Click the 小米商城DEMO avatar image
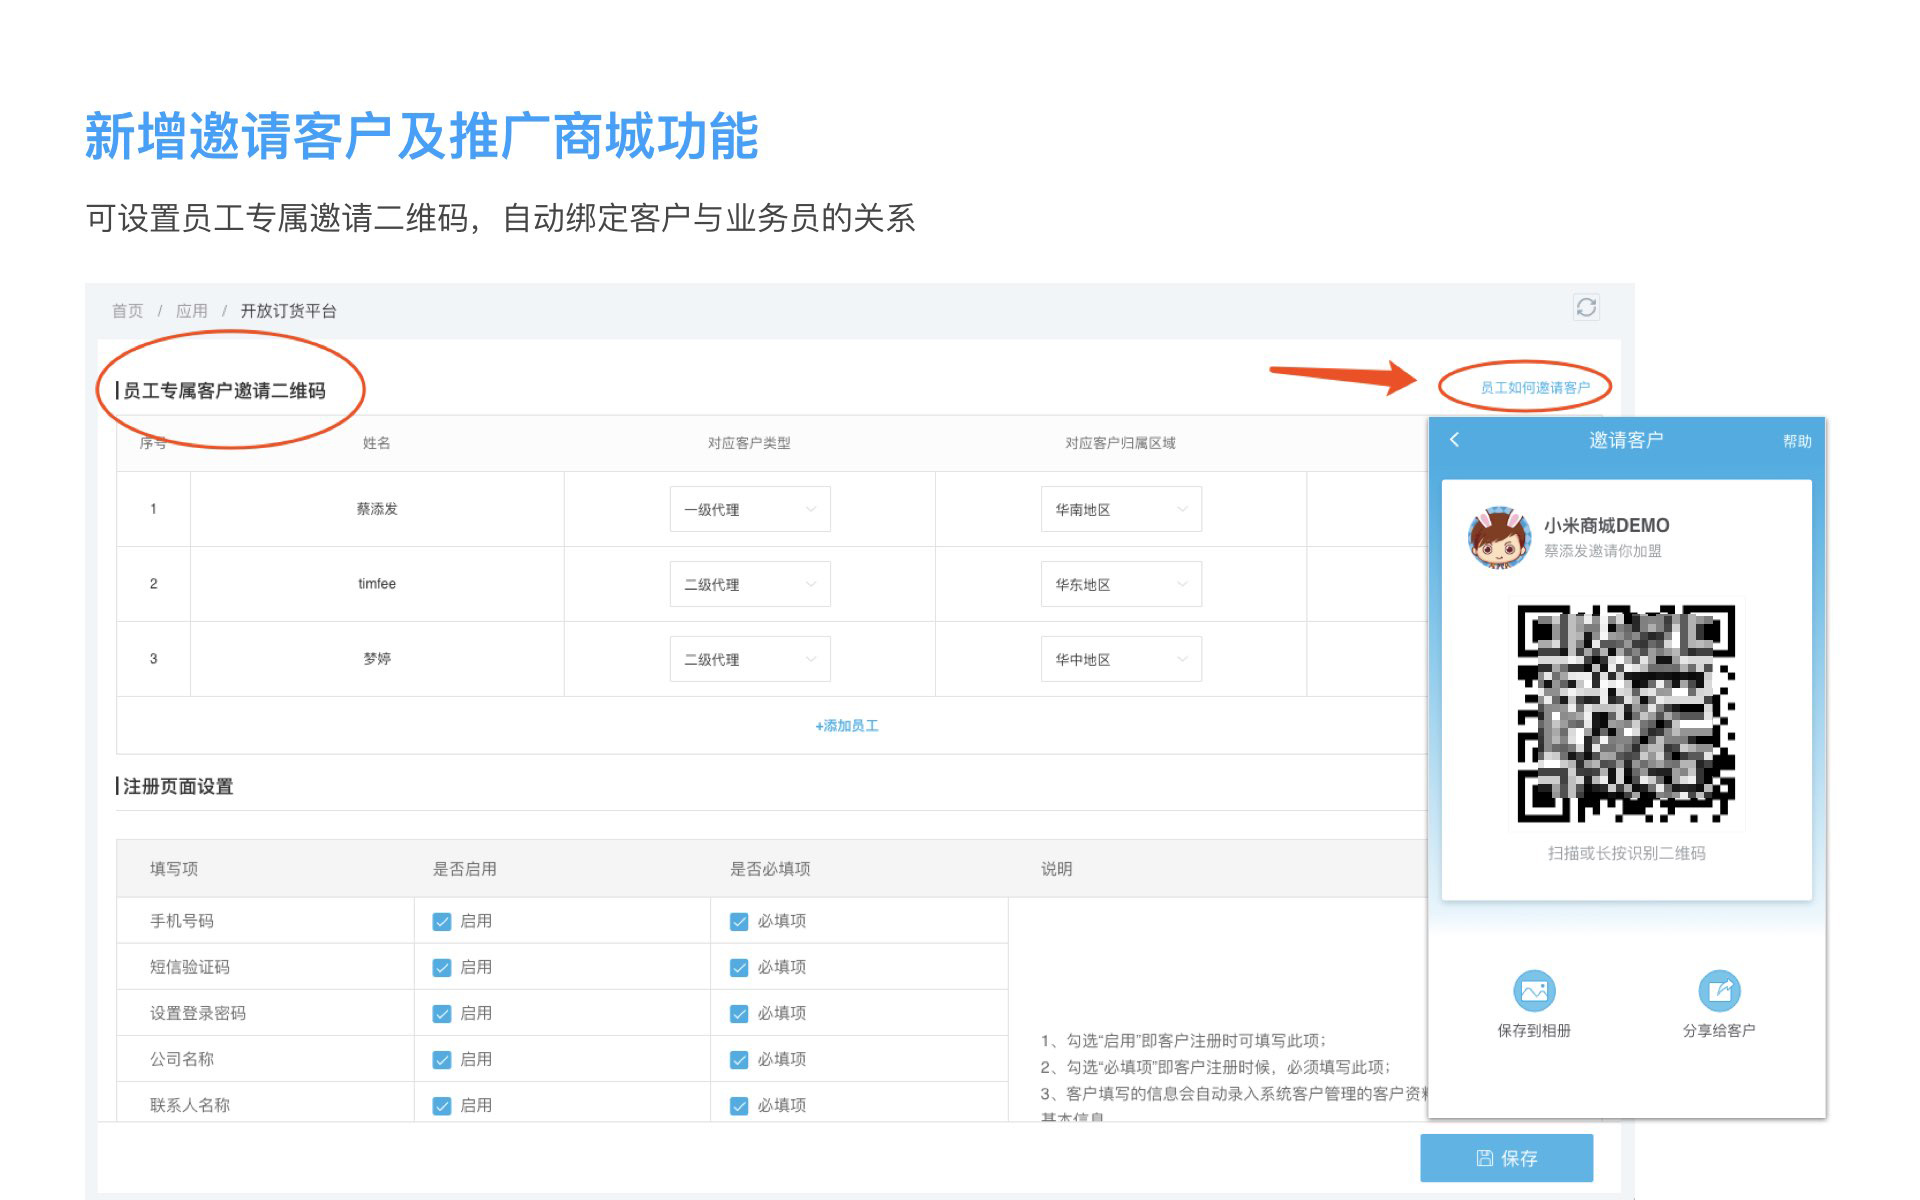The height and width of the screenshot is (1200, 1920). [x=1499, y=537]
